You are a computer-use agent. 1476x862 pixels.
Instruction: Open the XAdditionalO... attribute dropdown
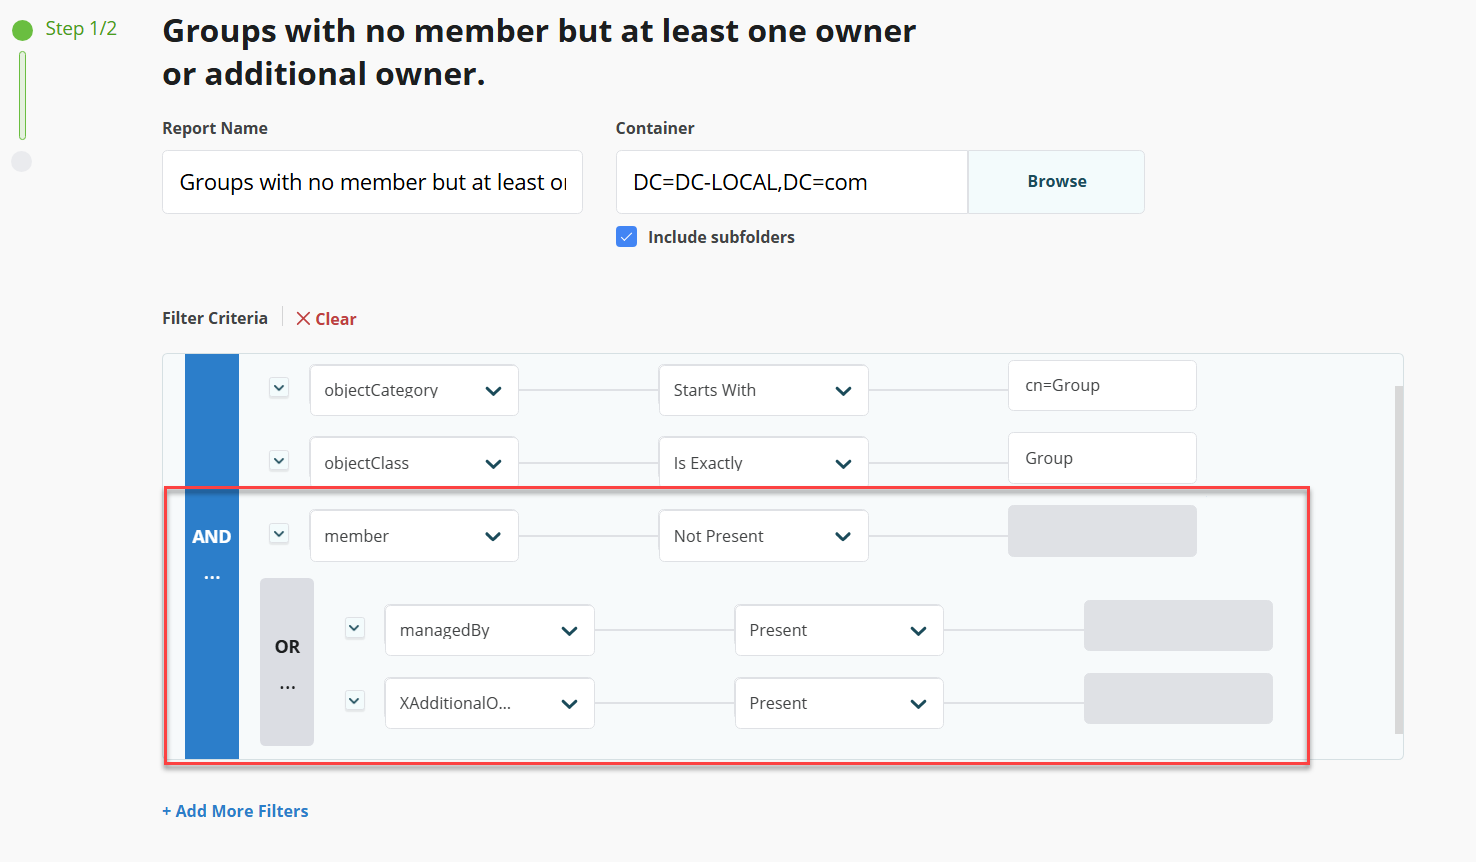tap(489, 703)
